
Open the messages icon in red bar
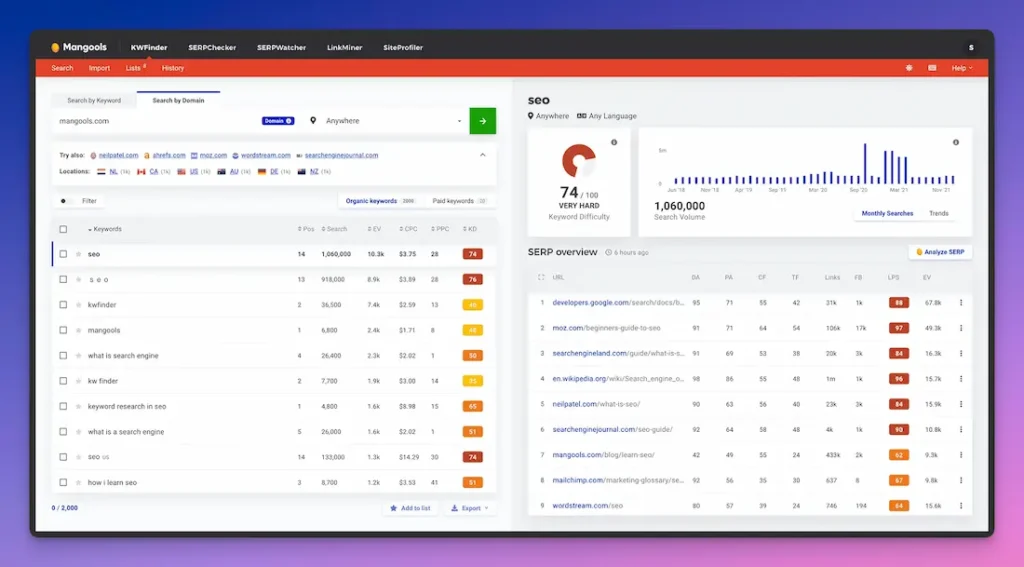pos(932,68)
